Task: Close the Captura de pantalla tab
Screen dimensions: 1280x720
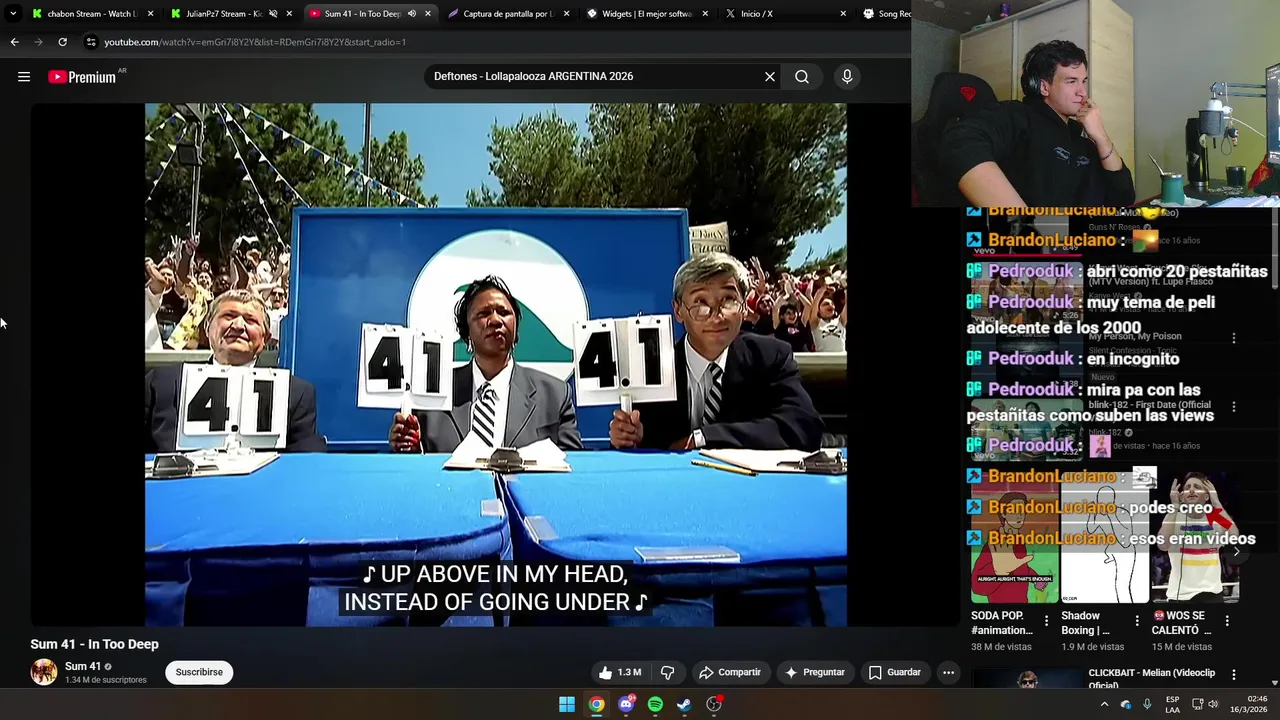Action: 566,14
